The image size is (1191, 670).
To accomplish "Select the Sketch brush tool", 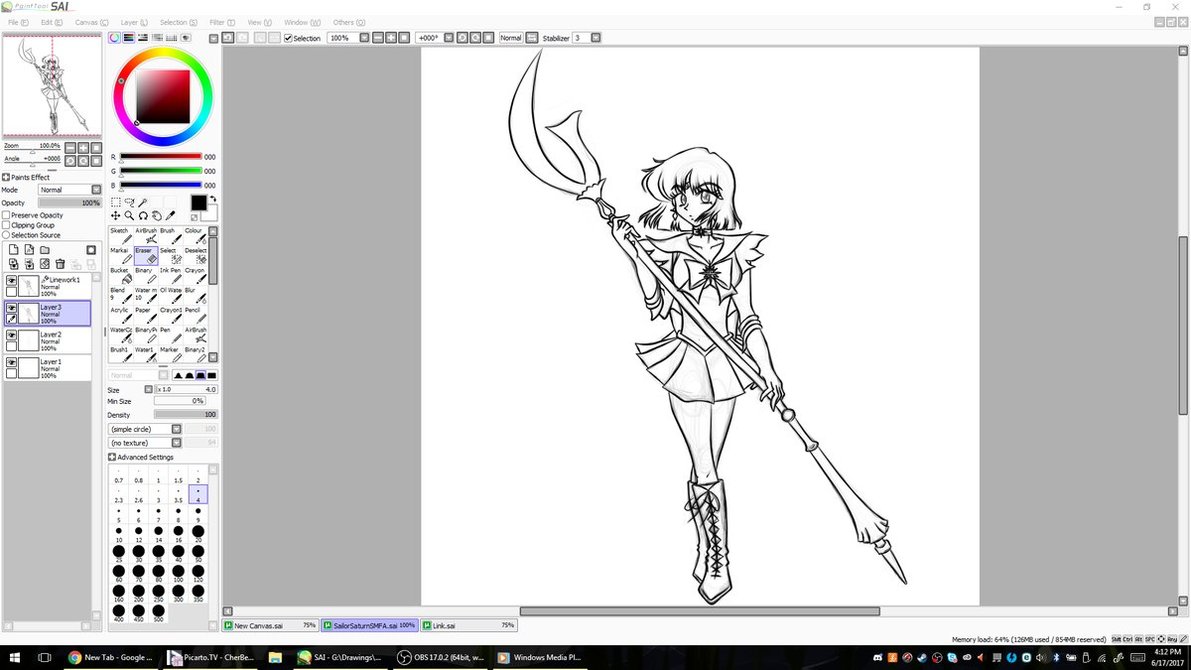I will [121, 235].
